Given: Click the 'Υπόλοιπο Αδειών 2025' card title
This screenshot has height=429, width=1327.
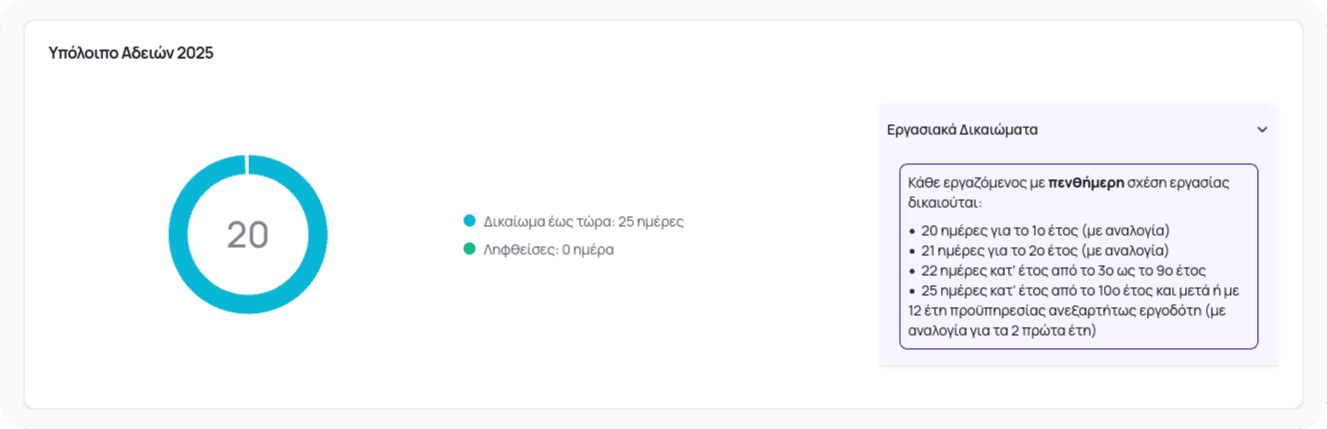Looking at the screenshot, I should pyautogui.click(x=131, y=53).
